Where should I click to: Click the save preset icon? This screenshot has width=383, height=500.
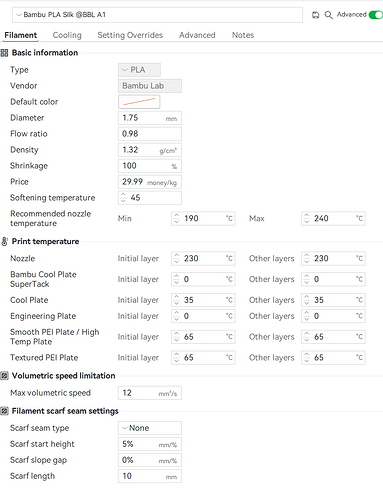[315, 15]
